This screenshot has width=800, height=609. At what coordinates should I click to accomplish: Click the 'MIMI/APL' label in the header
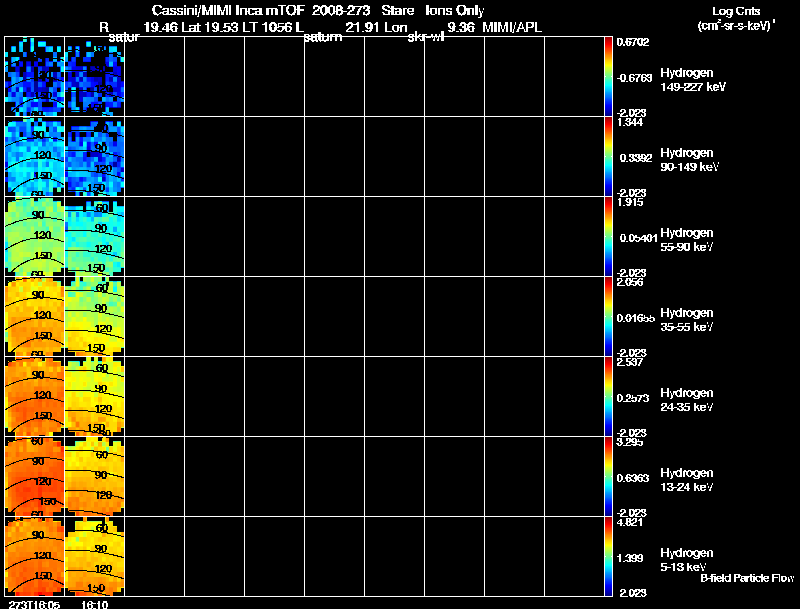[x=512, y=27]
